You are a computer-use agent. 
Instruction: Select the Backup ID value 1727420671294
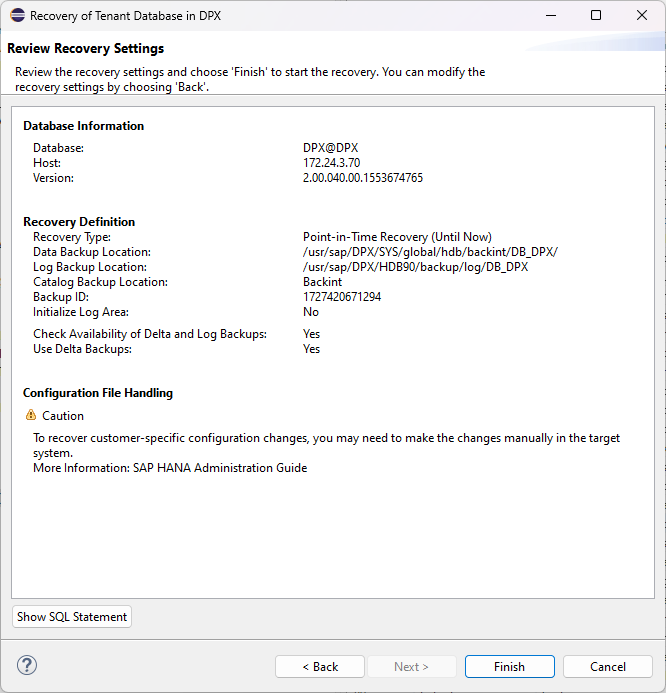coord(342,297)
